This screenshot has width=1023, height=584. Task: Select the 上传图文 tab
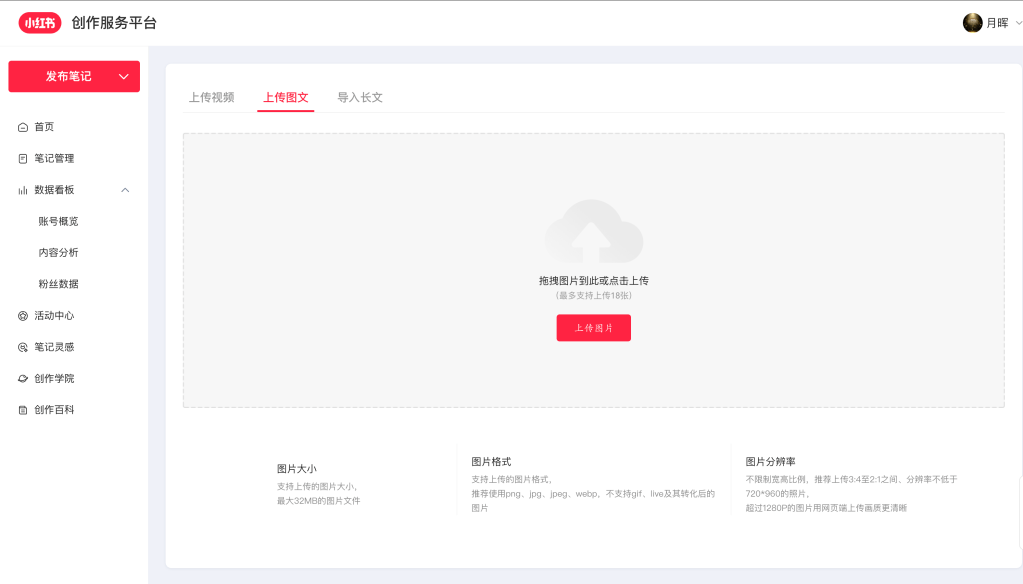click(286, 97)
